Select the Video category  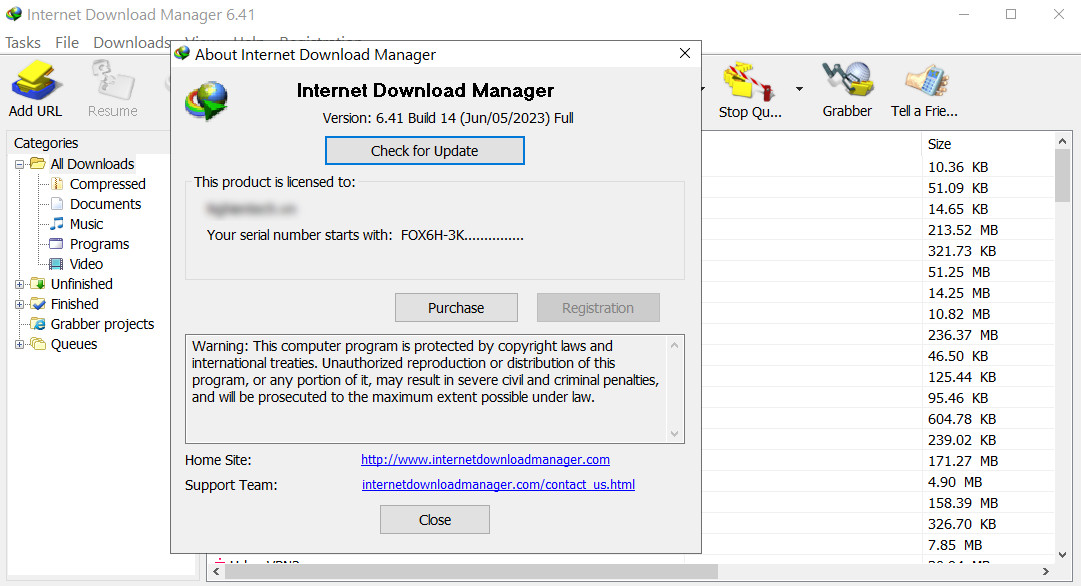(86, 264)
